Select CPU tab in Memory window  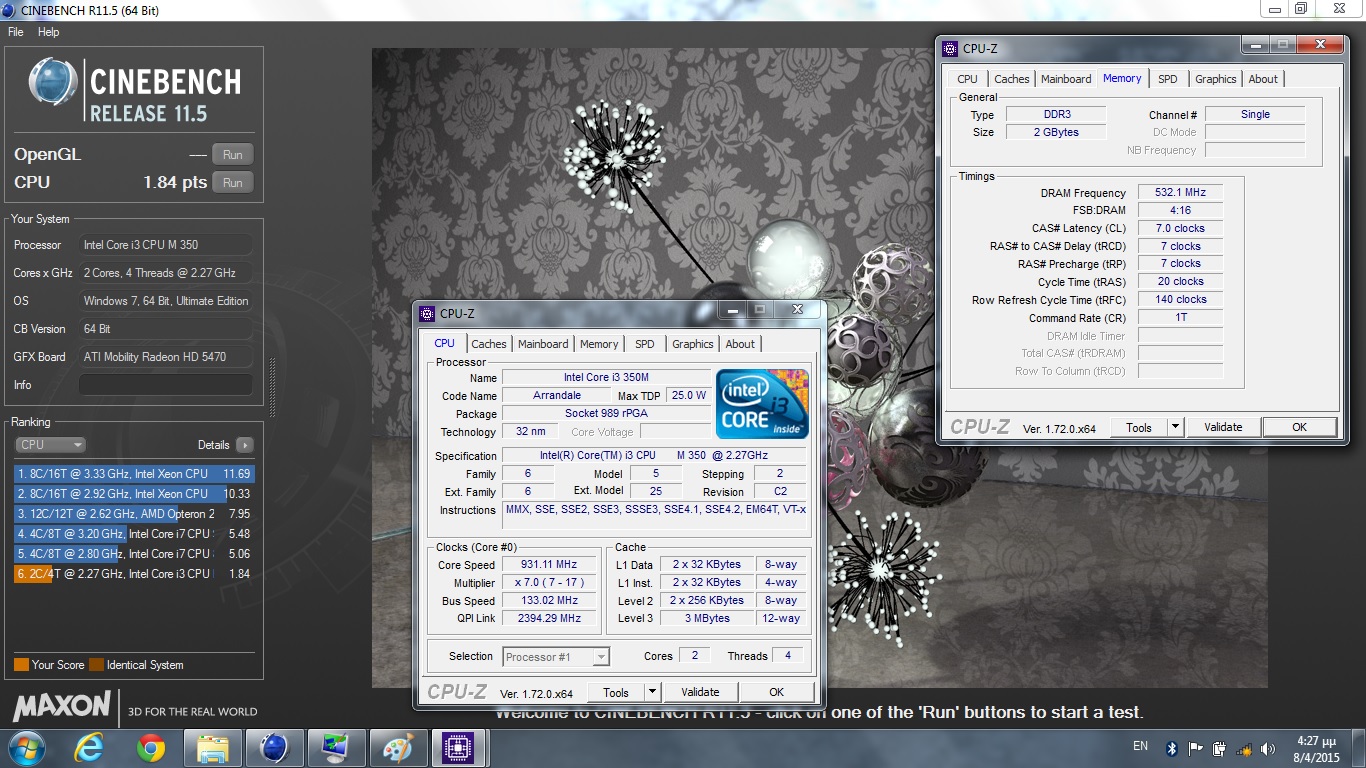point(967,79)
